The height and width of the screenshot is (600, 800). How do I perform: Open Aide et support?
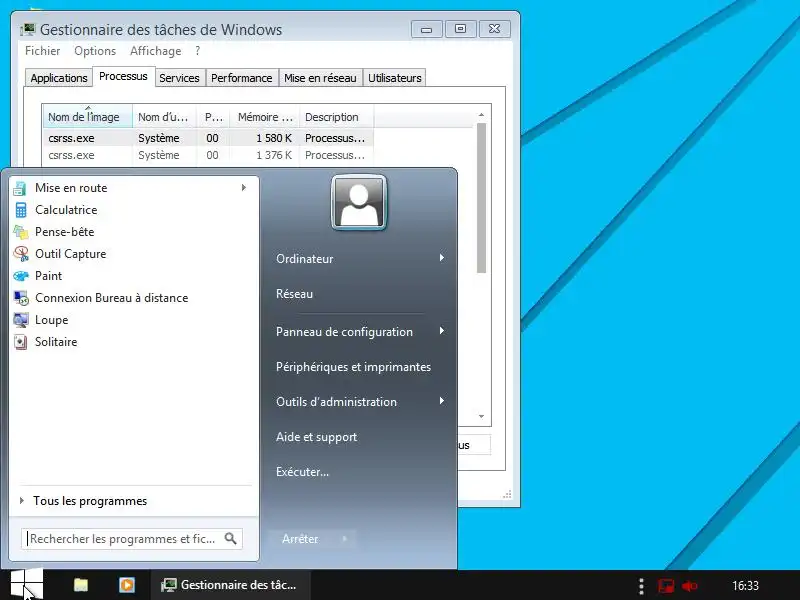316,437
